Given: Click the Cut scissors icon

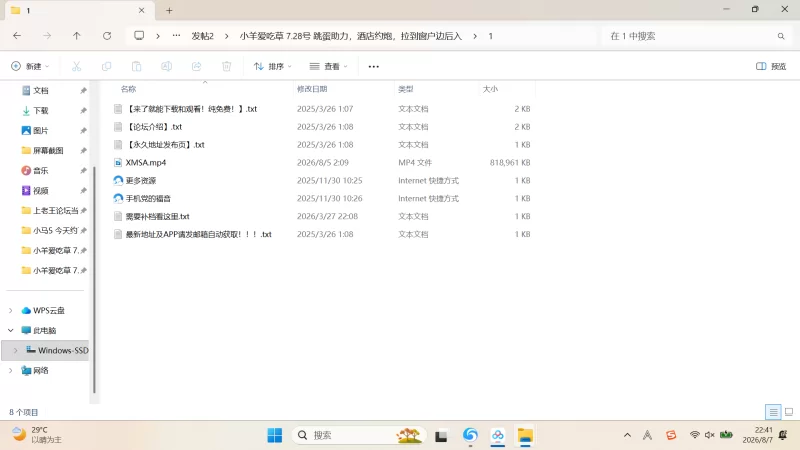Looking at the screenshot, I should tap(77, 66).
